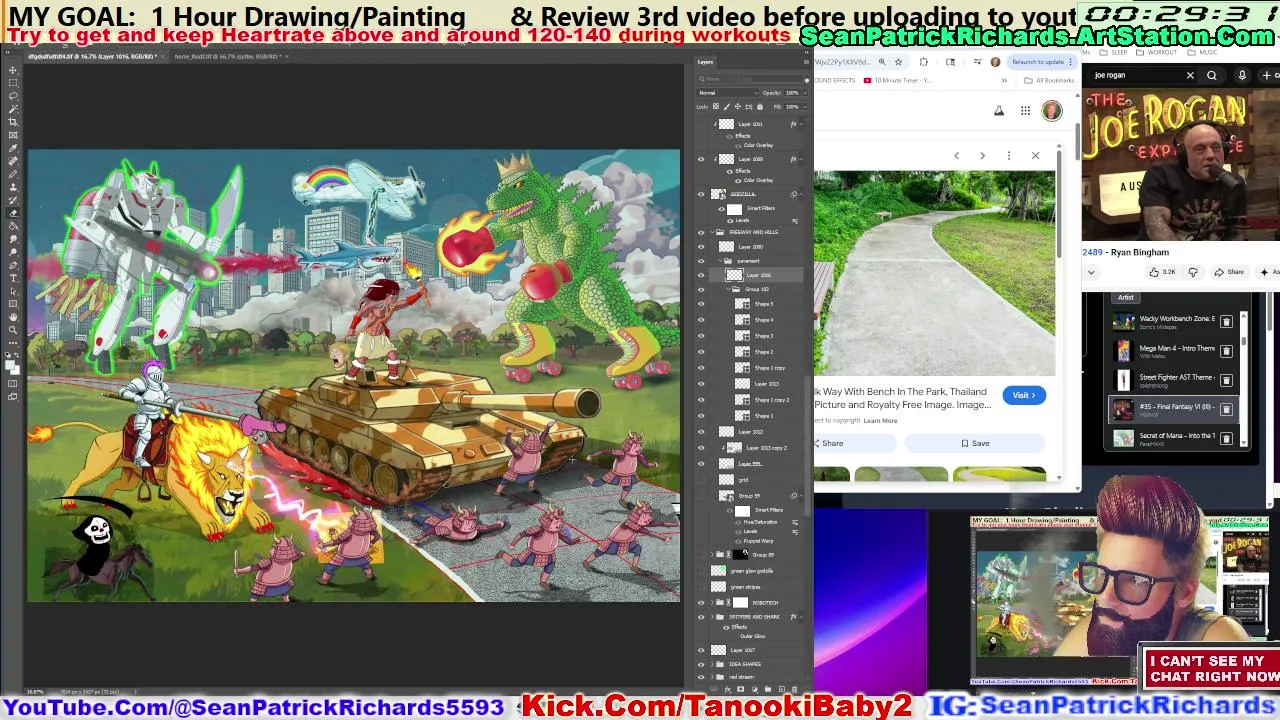Click the Visit button for the image

pos(1023,395)
